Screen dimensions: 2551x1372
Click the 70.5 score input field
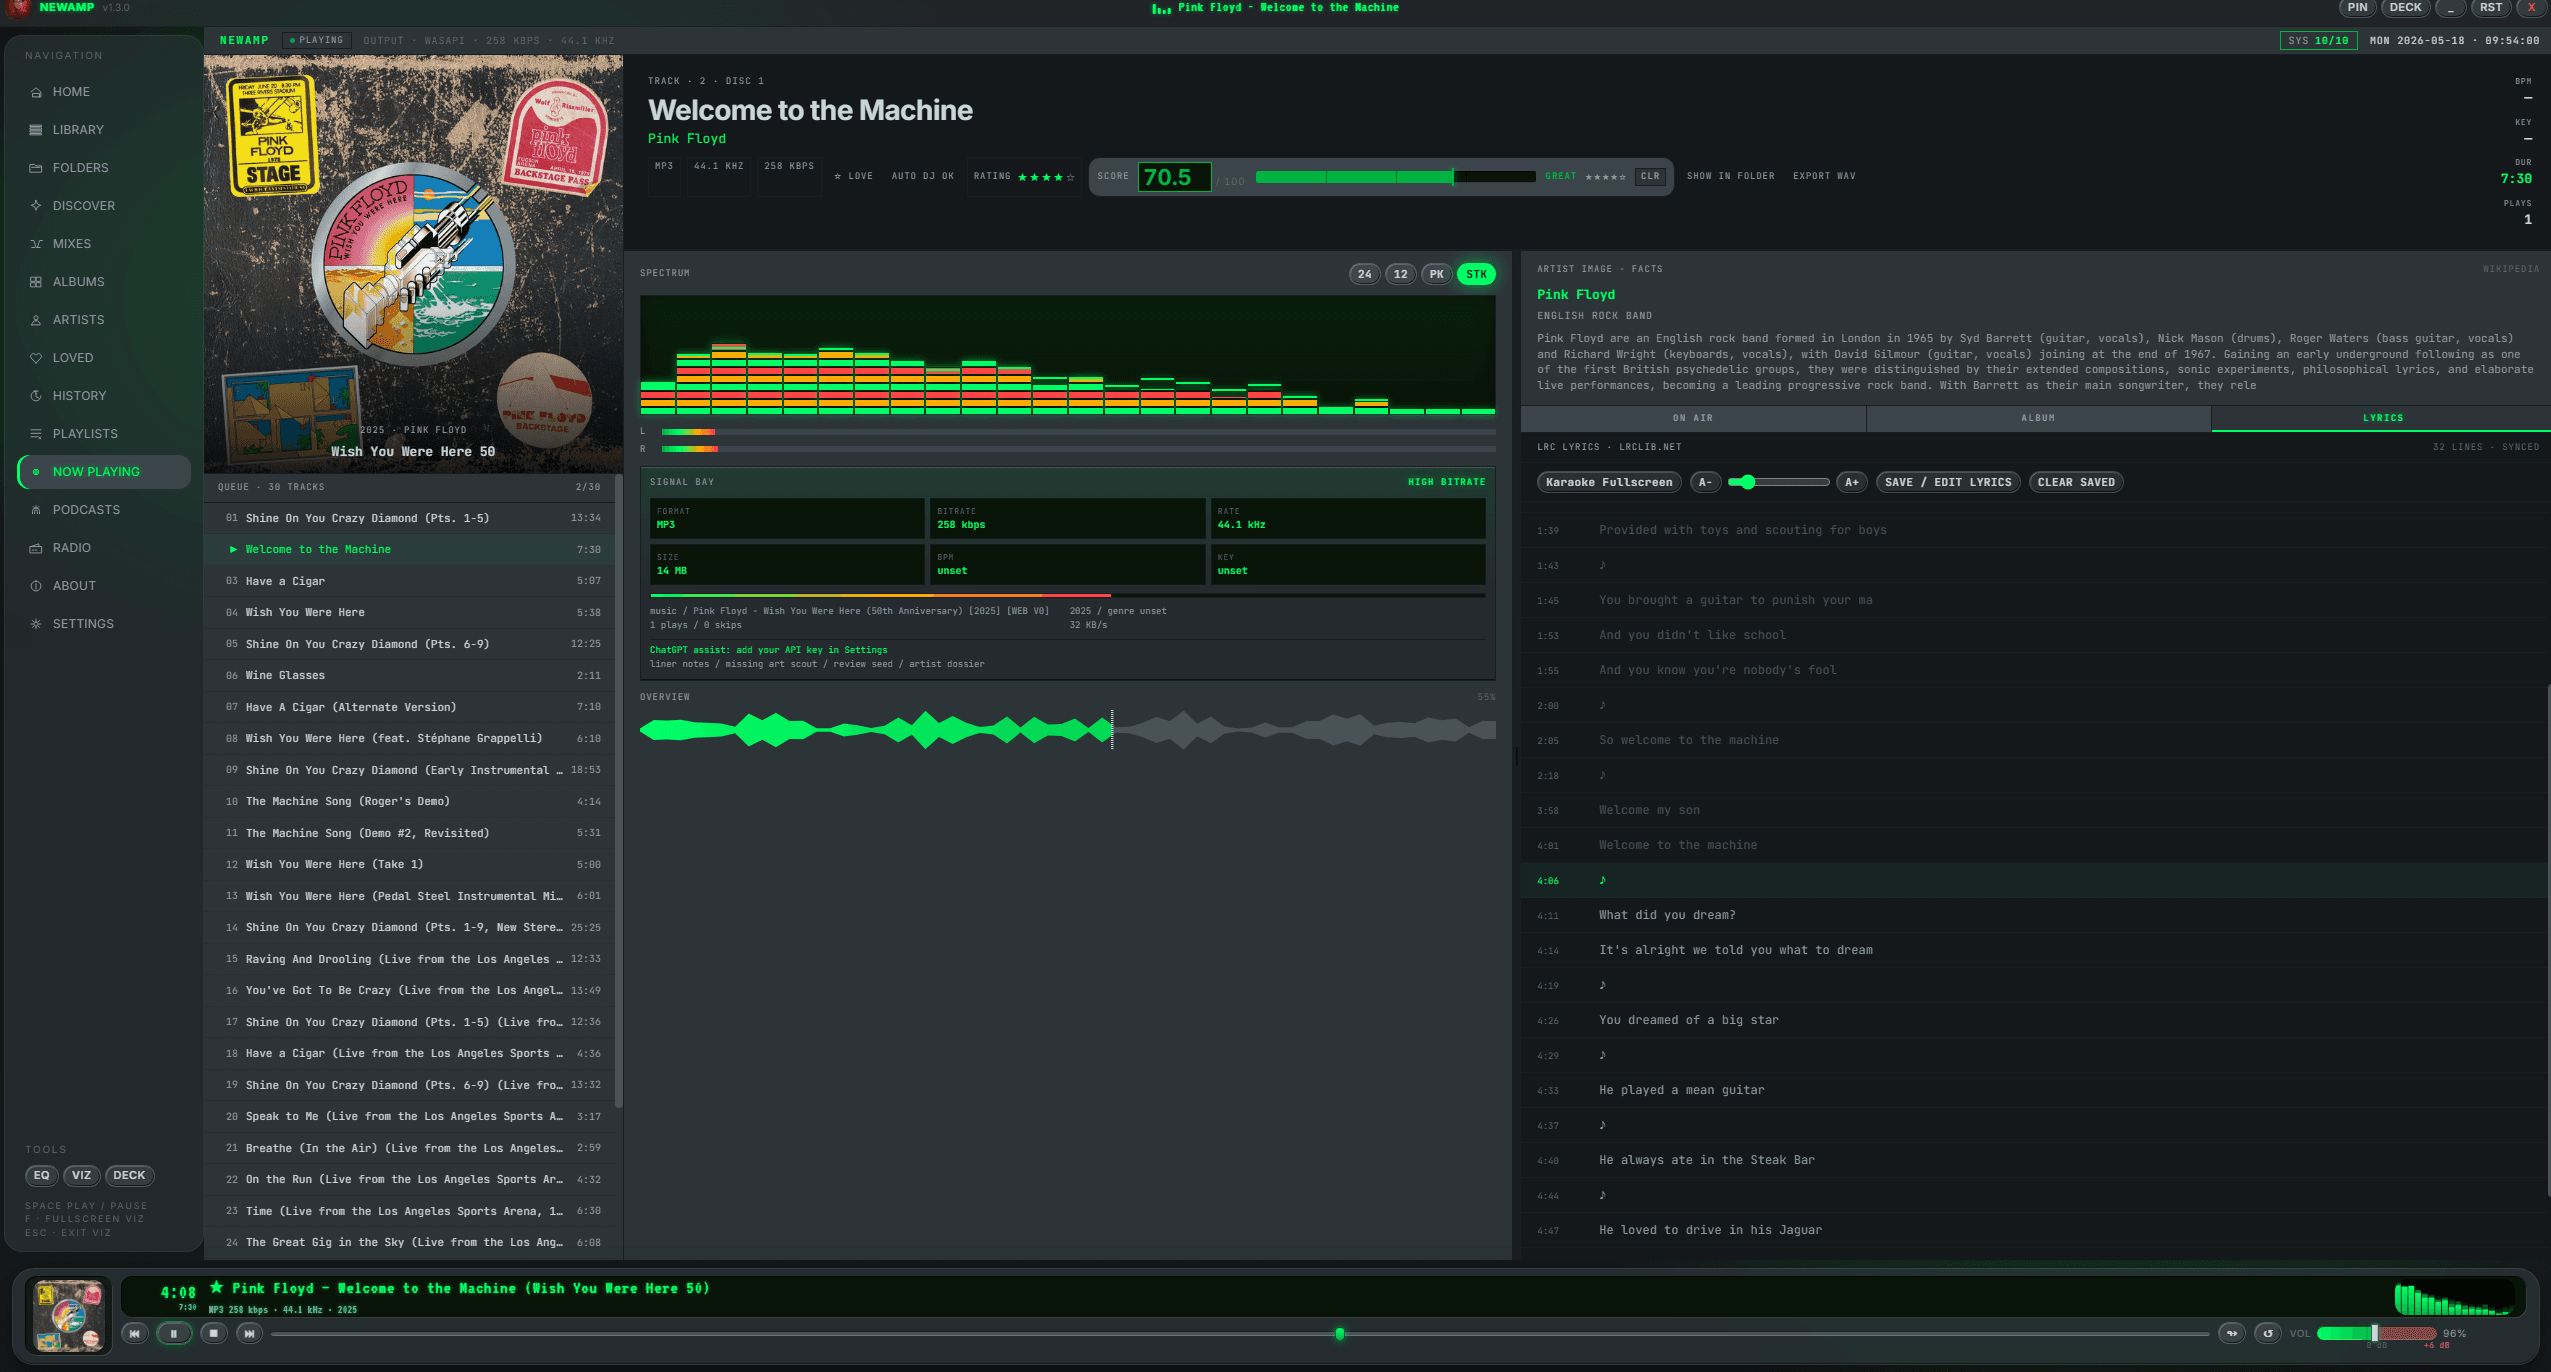pos(1174,177)
